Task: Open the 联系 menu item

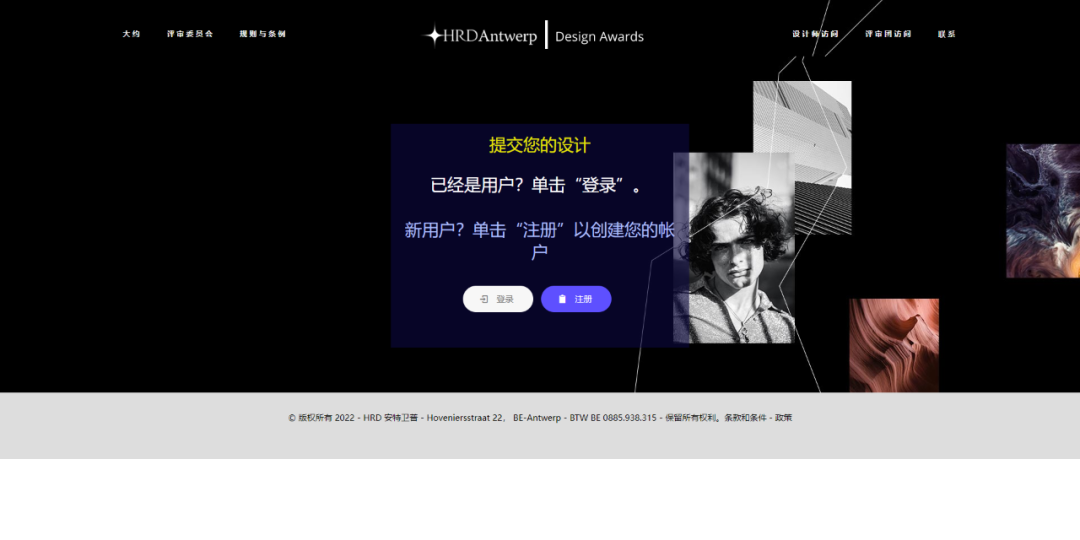Action: [946, 34]
